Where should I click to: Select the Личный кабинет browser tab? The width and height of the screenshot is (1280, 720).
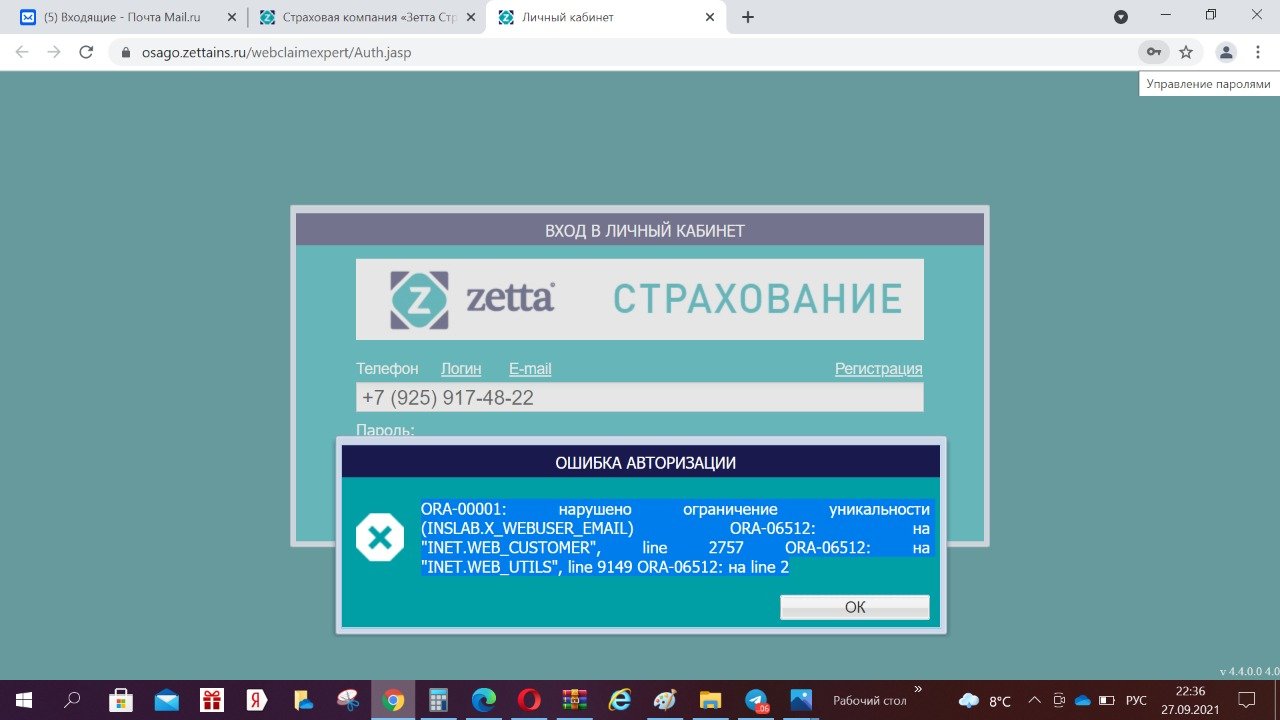pos(605,17)
